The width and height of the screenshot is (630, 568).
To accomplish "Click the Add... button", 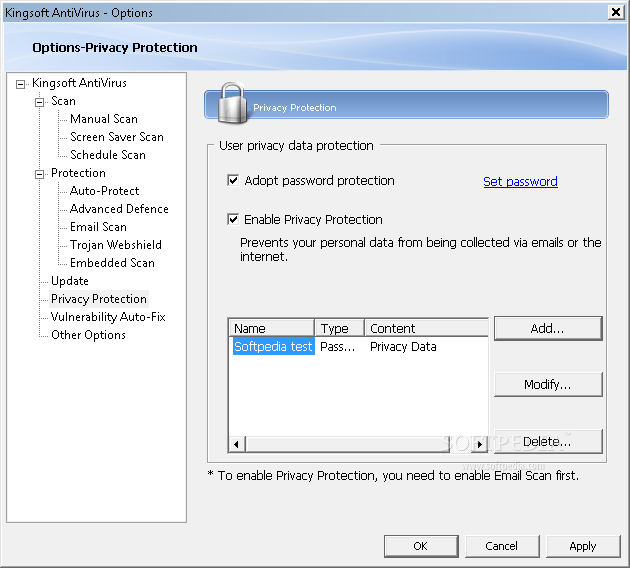I will (548, 329).
